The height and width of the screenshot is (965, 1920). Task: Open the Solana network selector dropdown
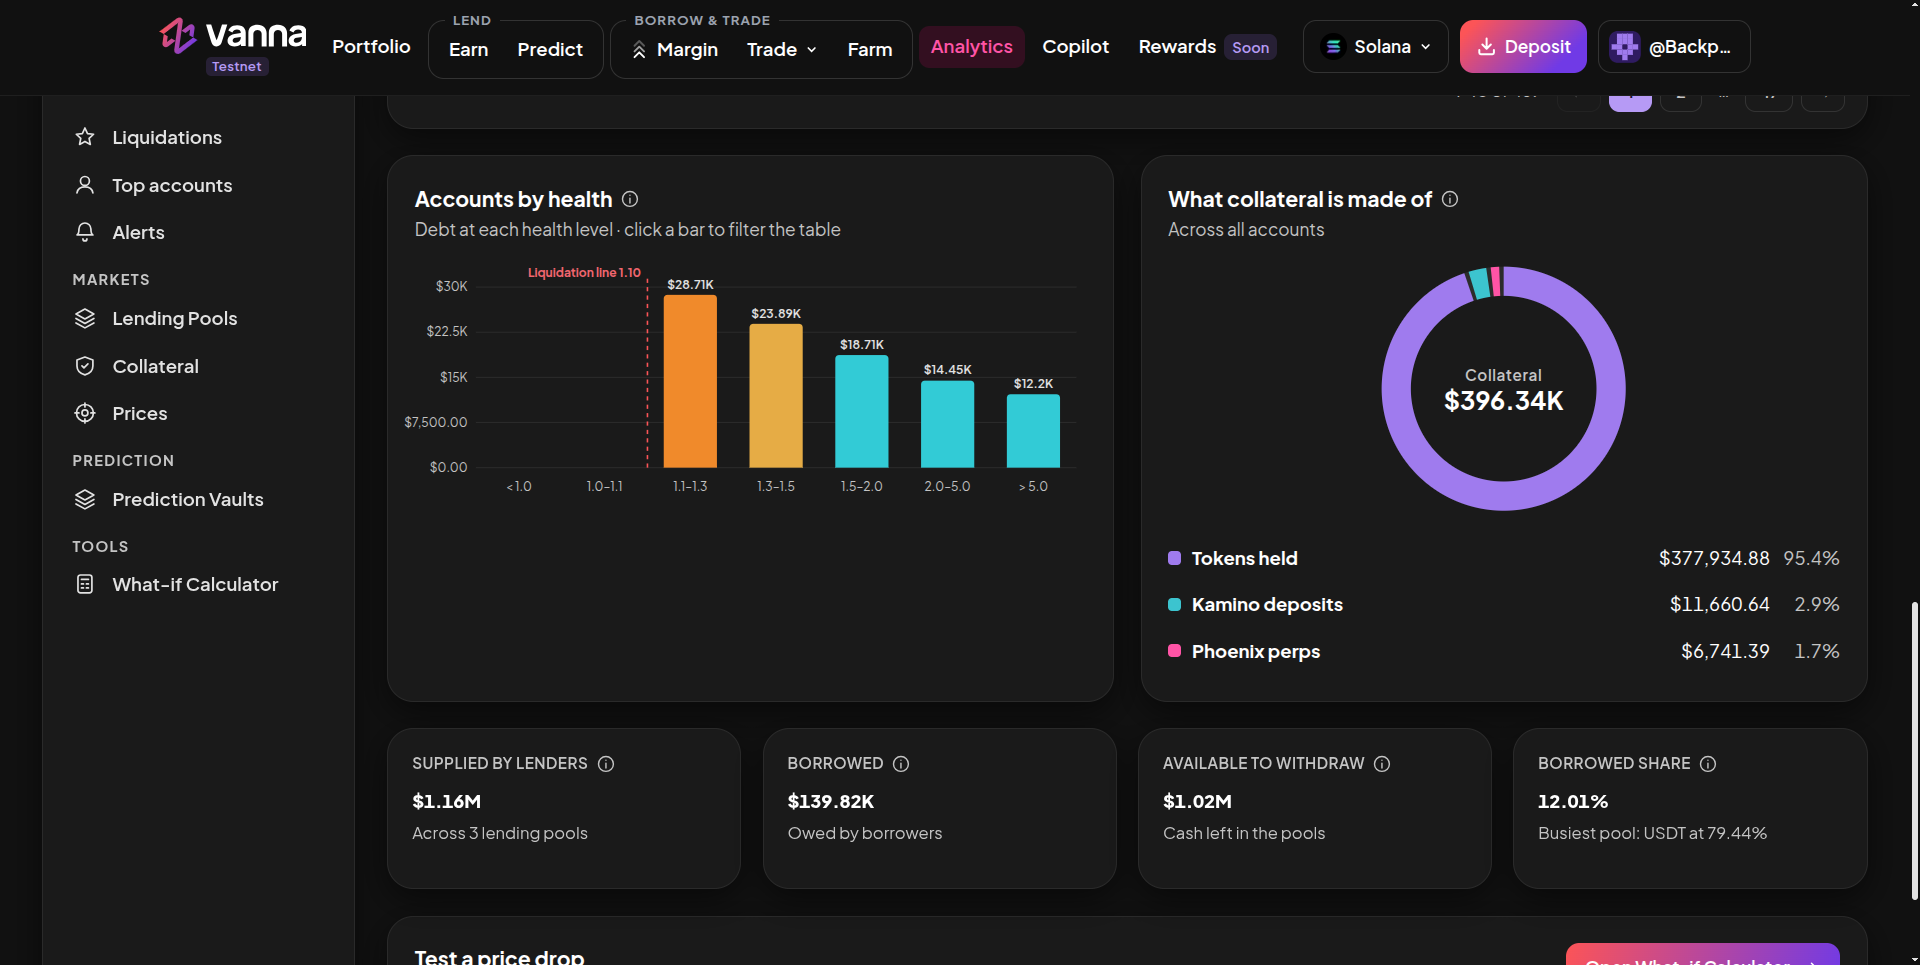point(1376,47)
